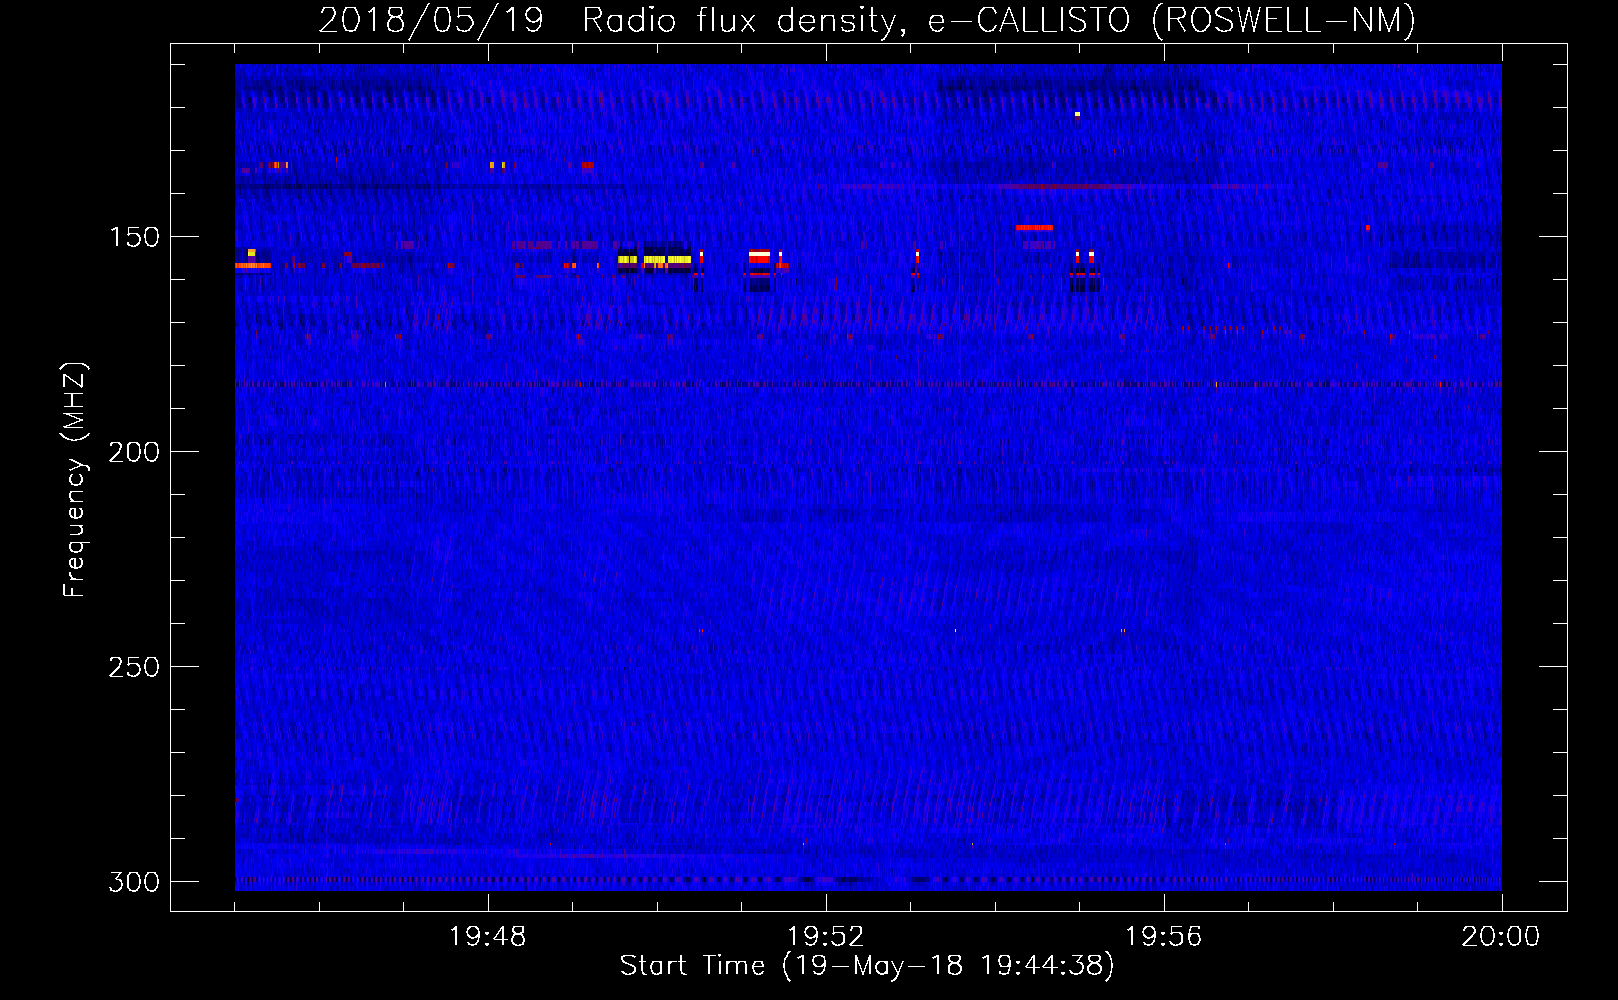
Task: Click the 19:56 time tick label
Action: click(x=1164, y=937)
